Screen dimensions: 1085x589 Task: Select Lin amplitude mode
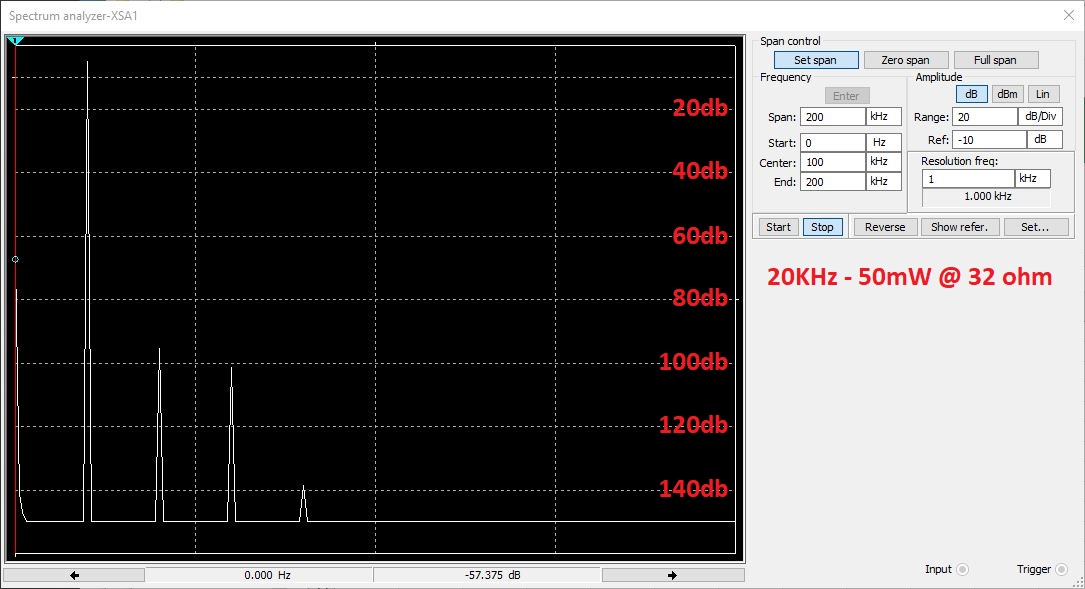click(1043, 94)
